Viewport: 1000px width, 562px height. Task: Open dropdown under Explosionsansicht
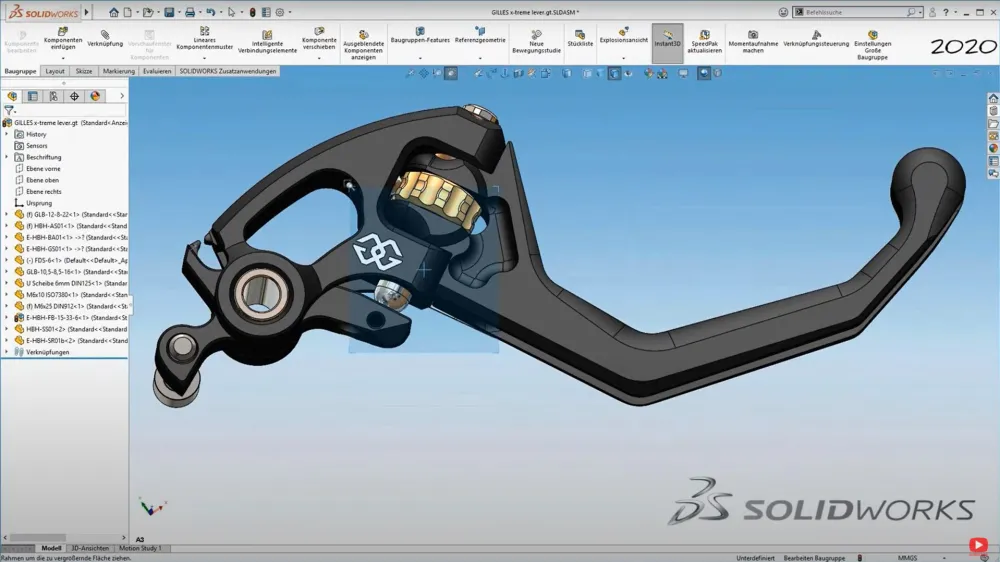pyautogui.click(x=624, y=58)
